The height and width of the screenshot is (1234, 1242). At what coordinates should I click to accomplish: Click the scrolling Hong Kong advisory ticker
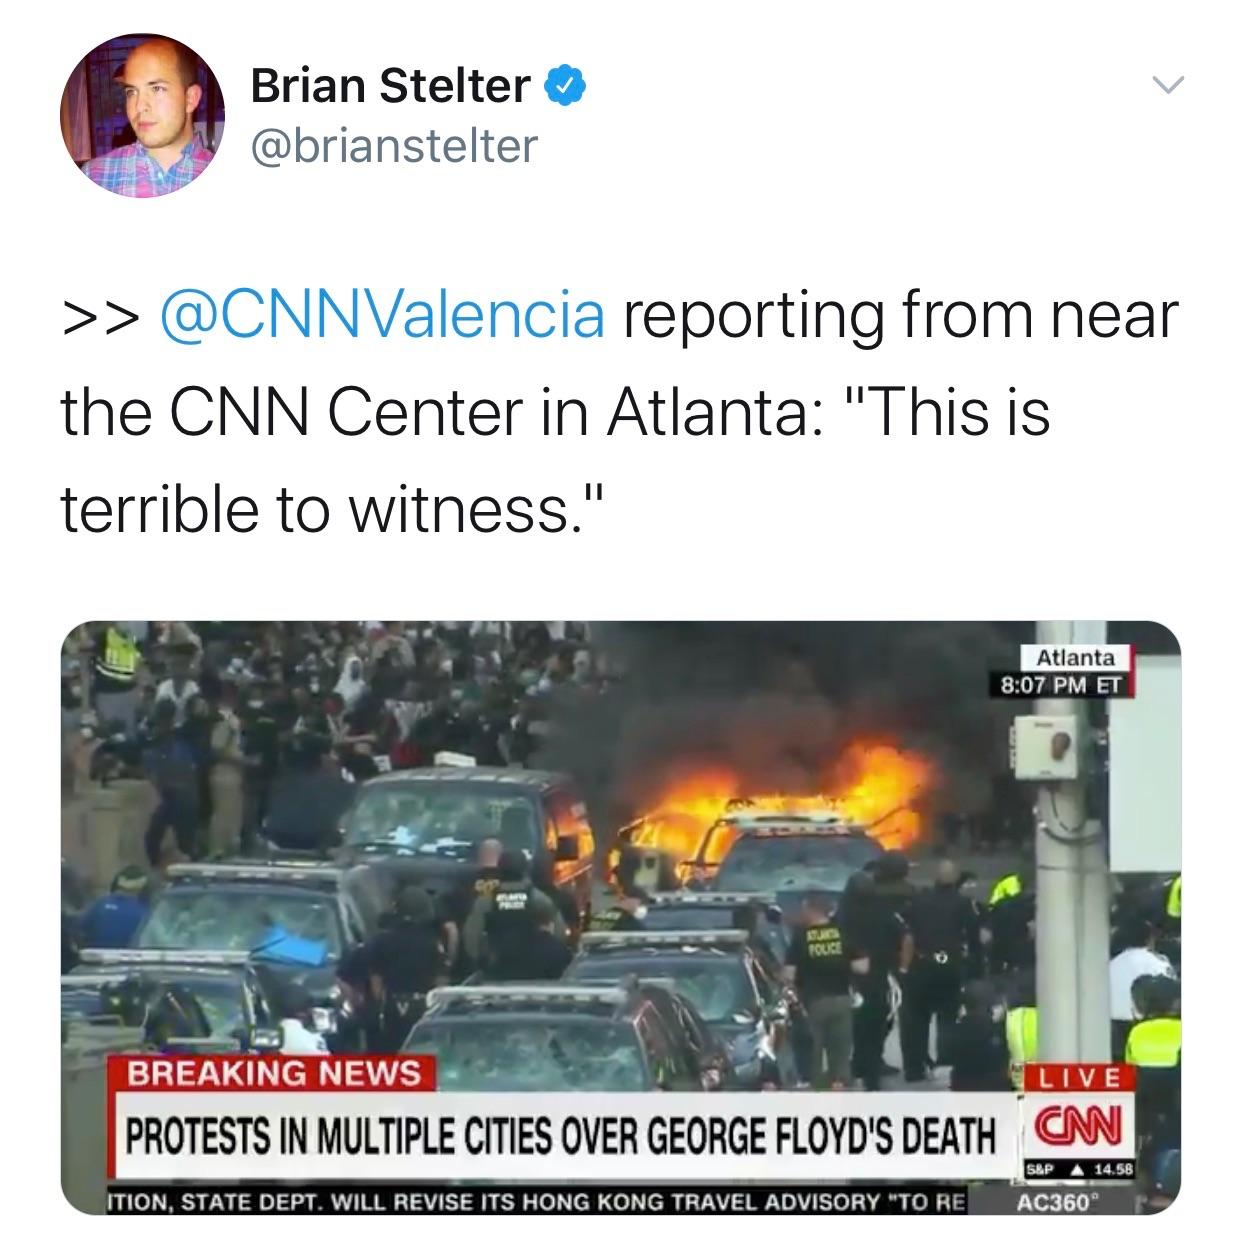pyautogui.click(x=537, y=1202)
